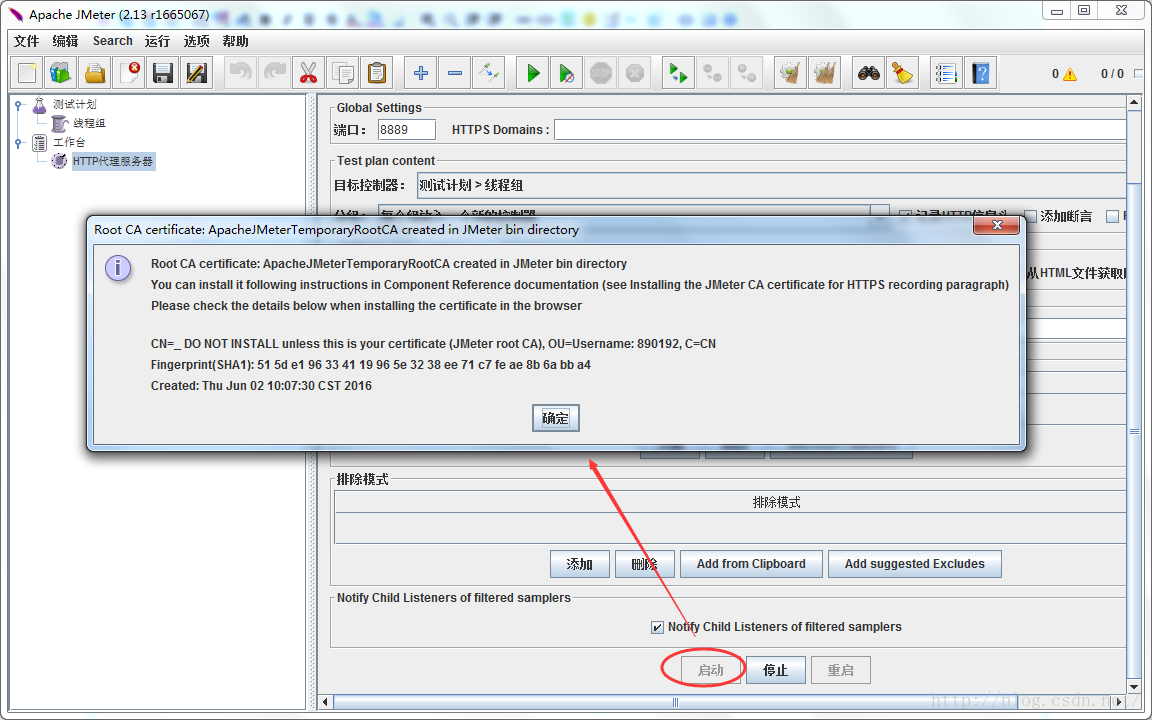Open the 编辑 menu
This screenshot has width=1152, height=720.
65,41
